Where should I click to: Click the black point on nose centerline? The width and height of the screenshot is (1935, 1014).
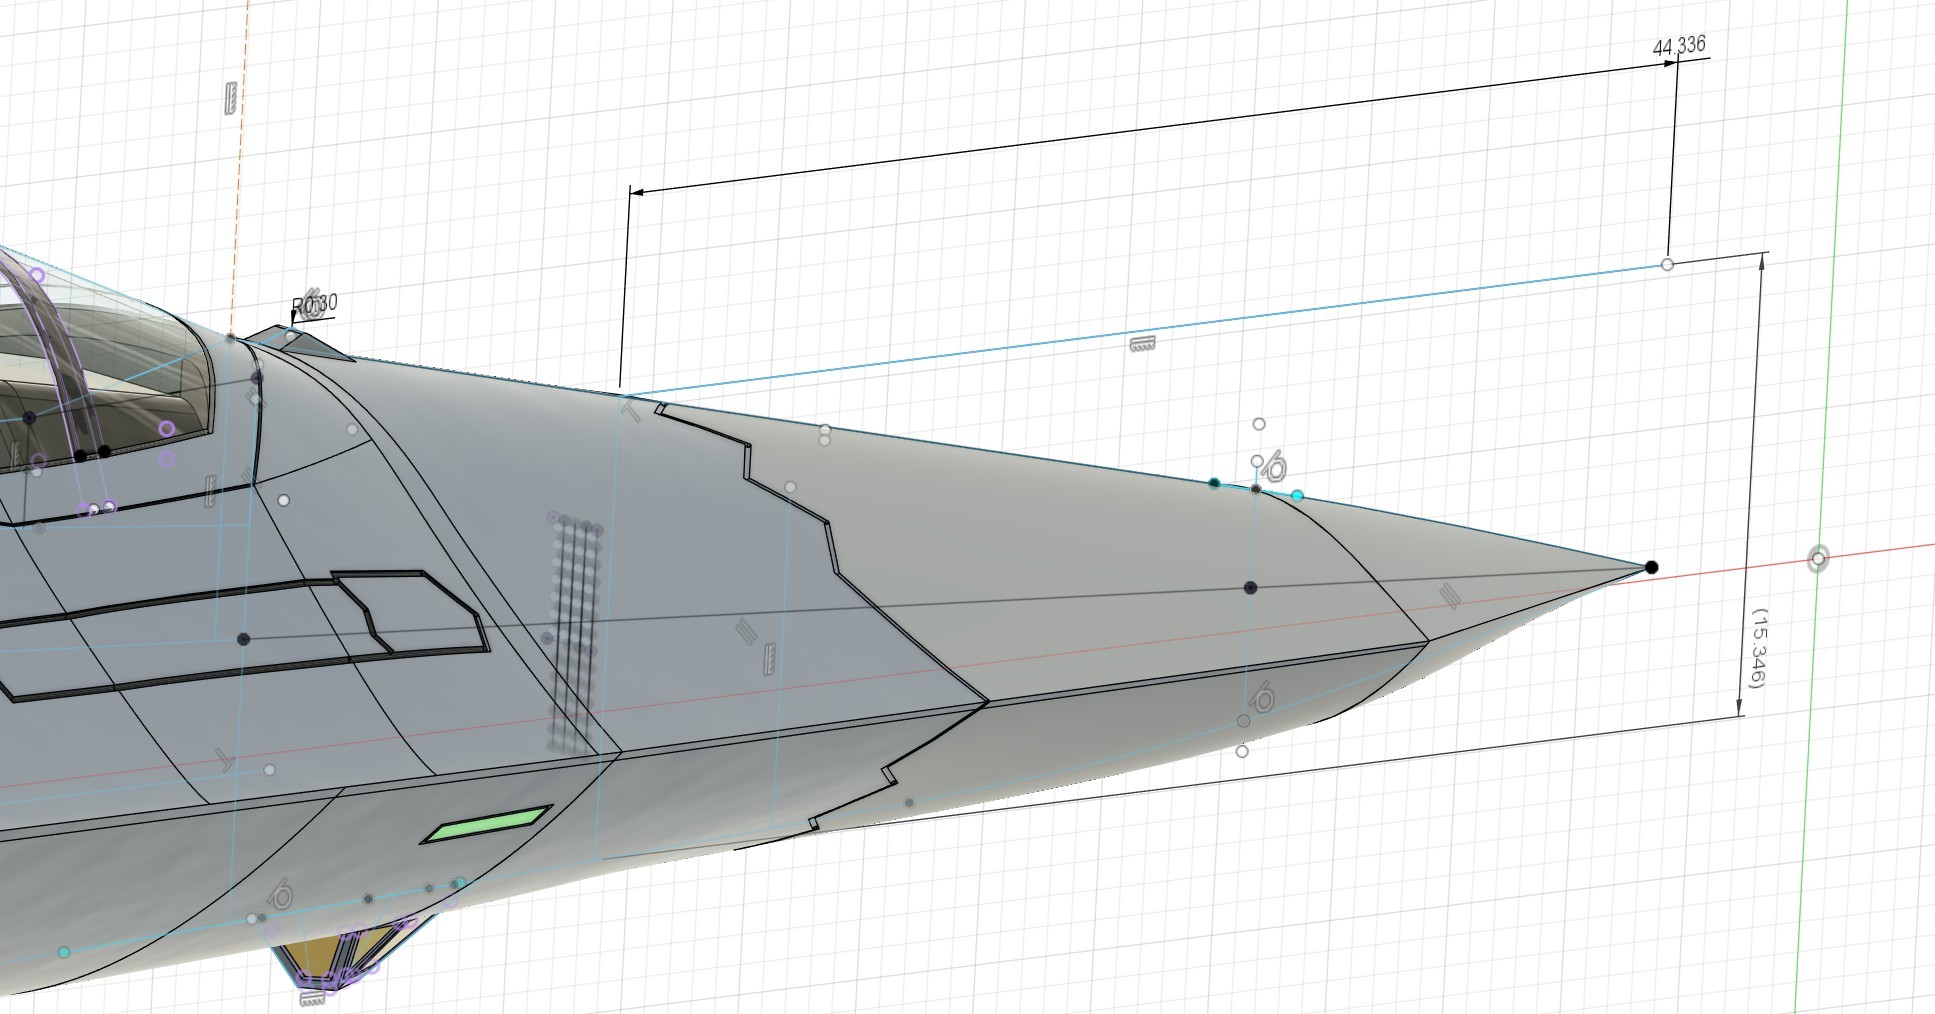[1250, 587]
